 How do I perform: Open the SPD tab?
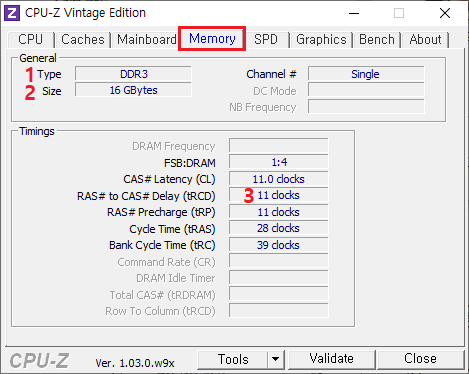[x=266, y=39]
